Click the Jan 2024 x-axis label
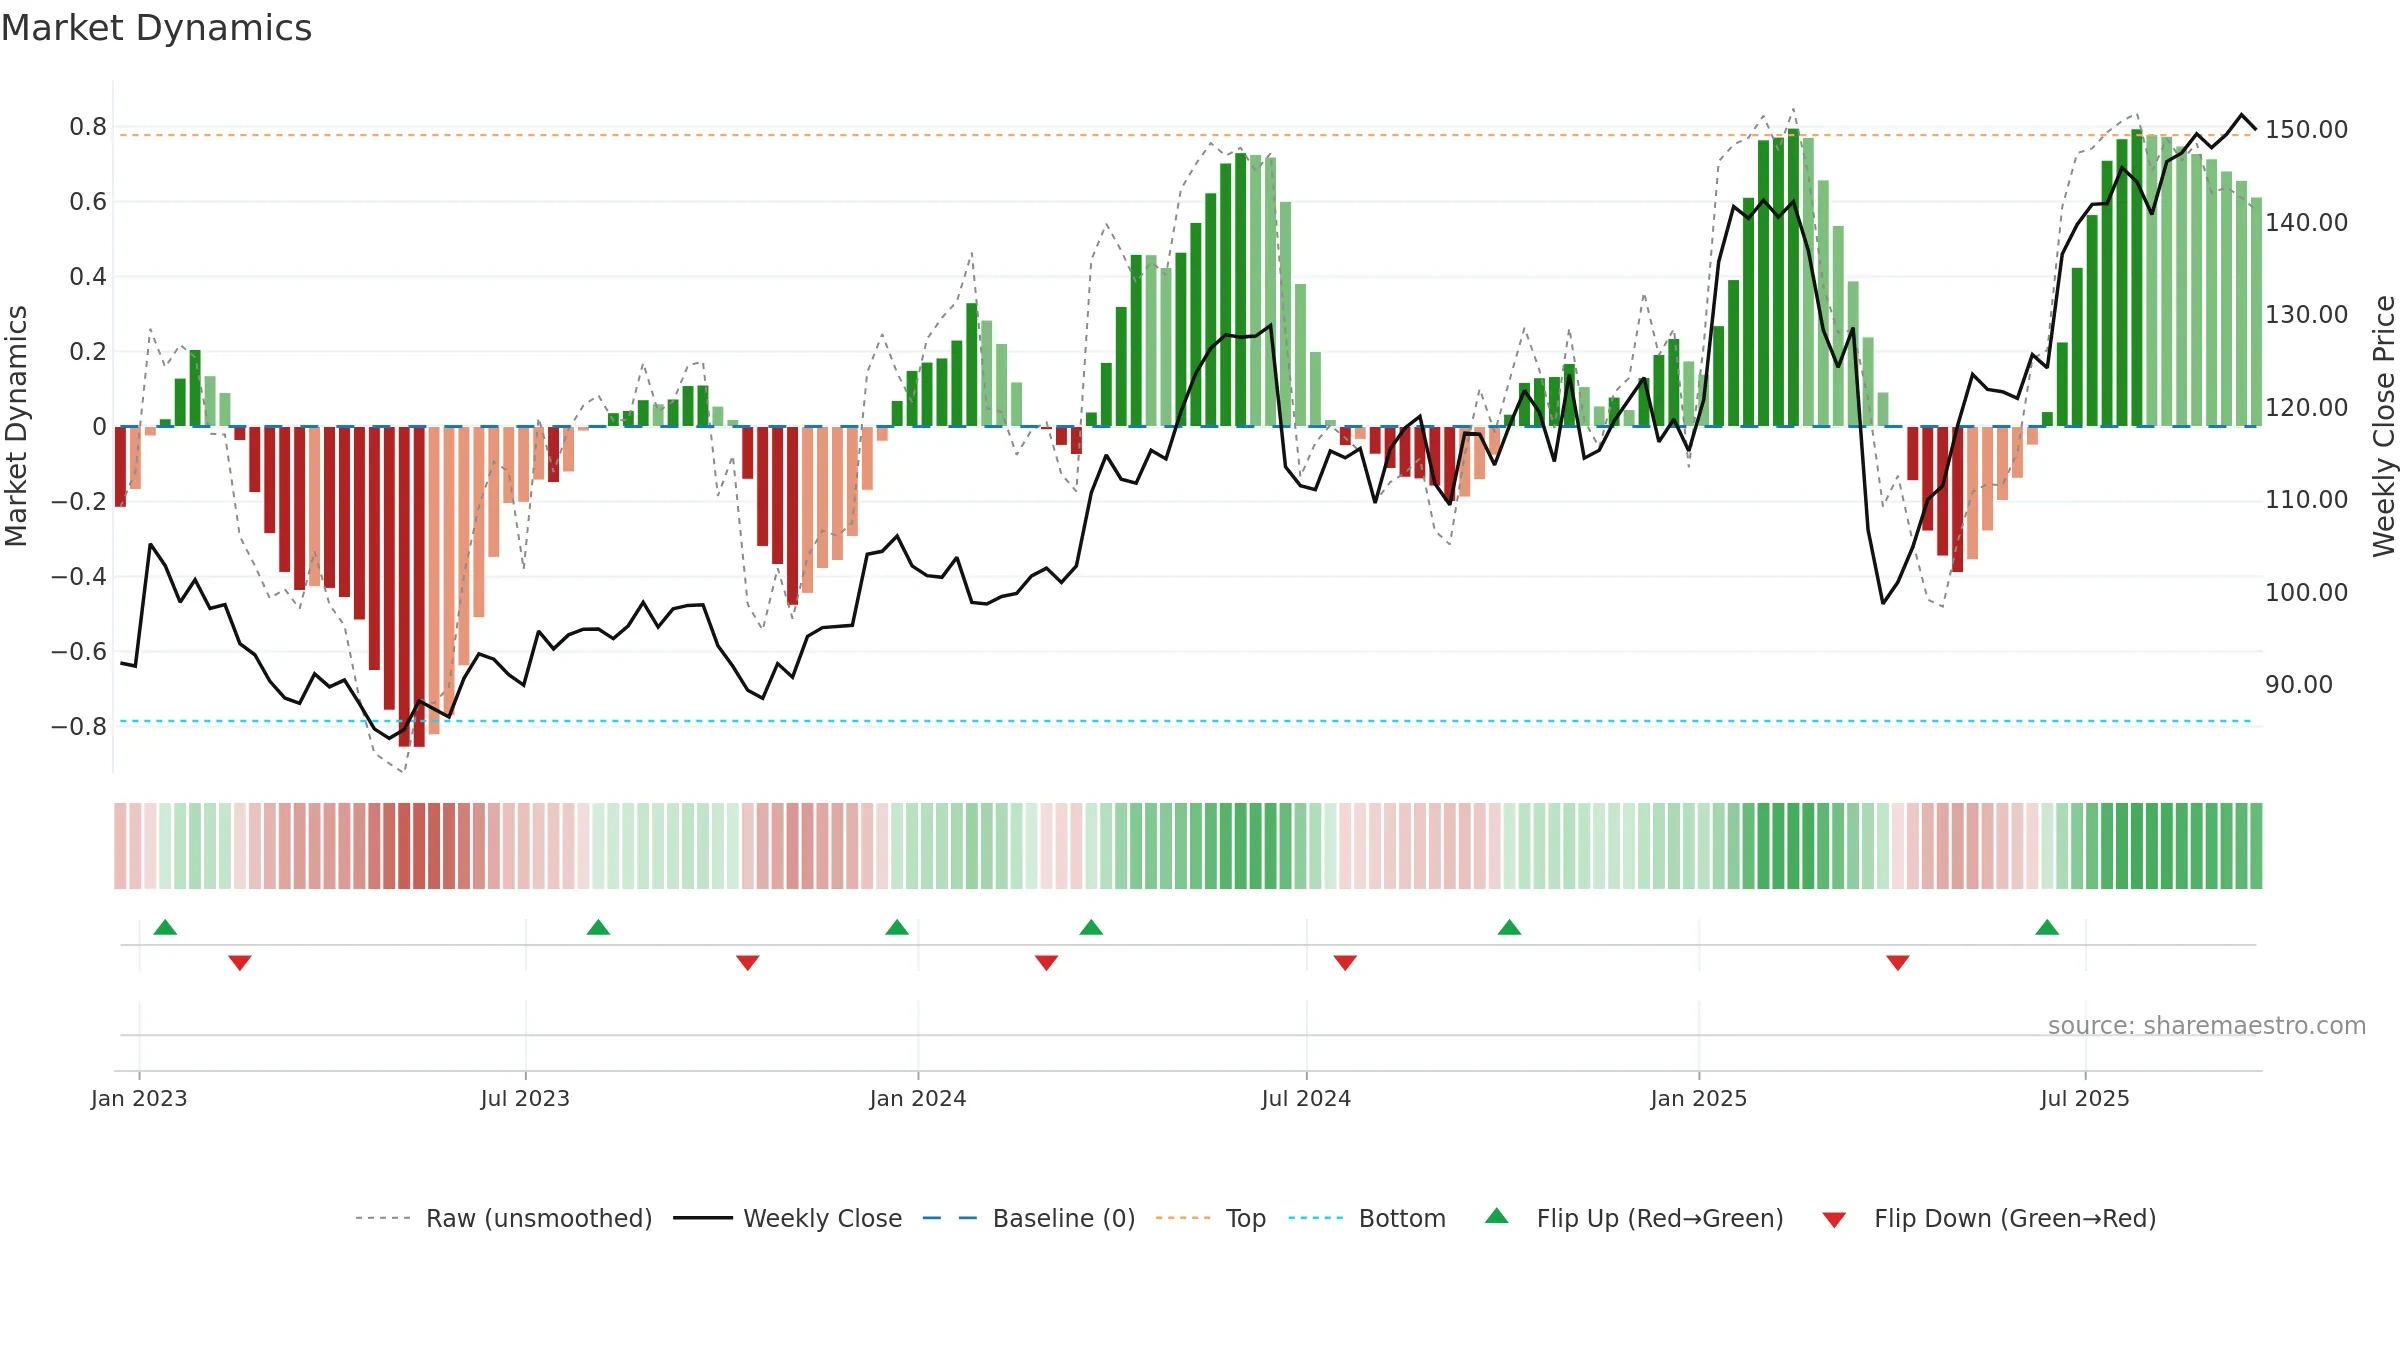Screen dimensions: 2400x1350 [x=918, y=1098]
